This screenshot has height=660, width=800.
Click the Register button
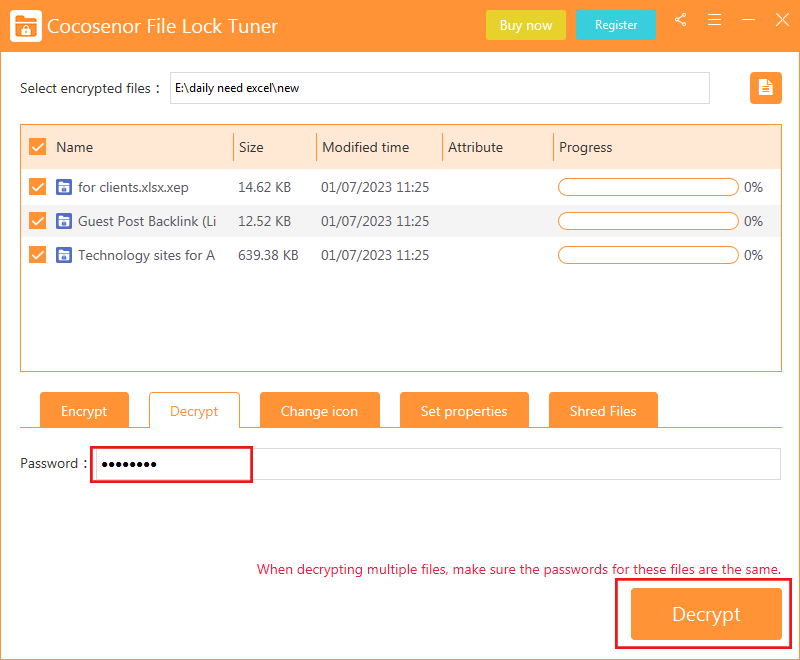(616, 25)
